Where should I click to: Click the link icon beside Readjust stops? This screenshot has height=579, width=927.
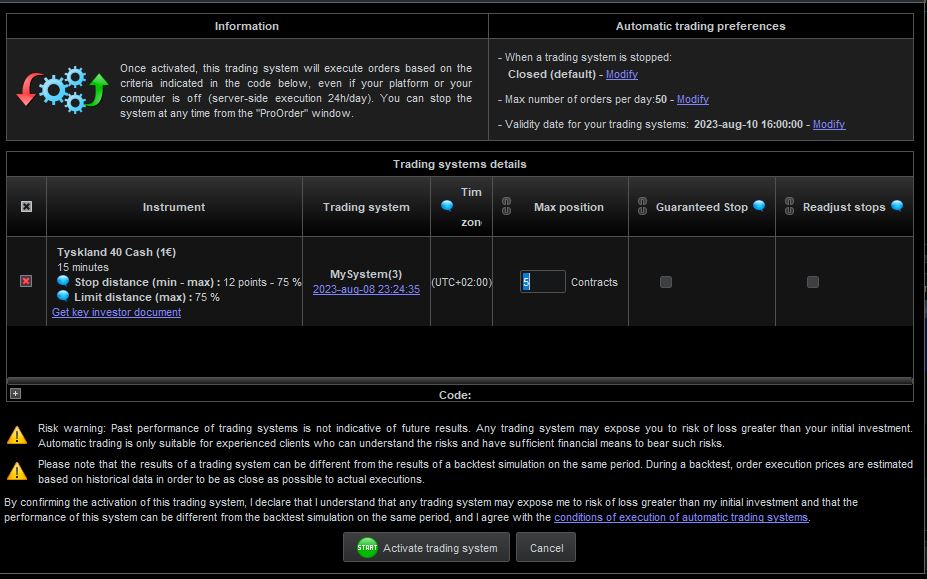(x=789, y=206)
